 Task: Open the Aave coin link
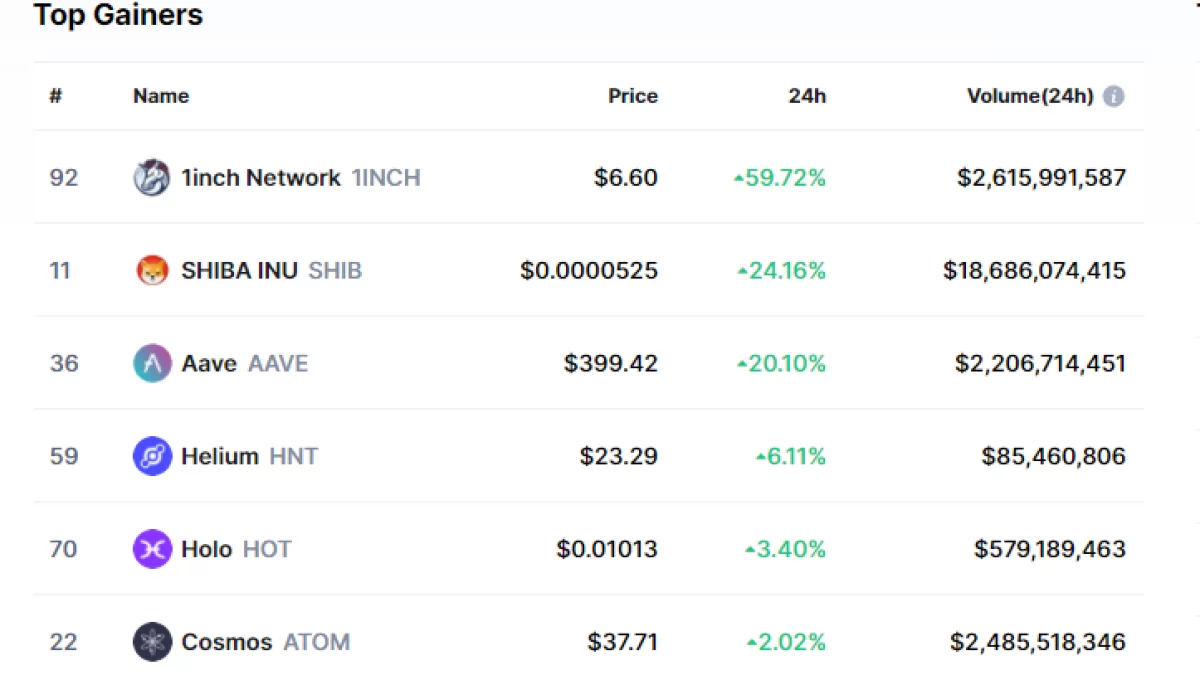tap(209, 363)
